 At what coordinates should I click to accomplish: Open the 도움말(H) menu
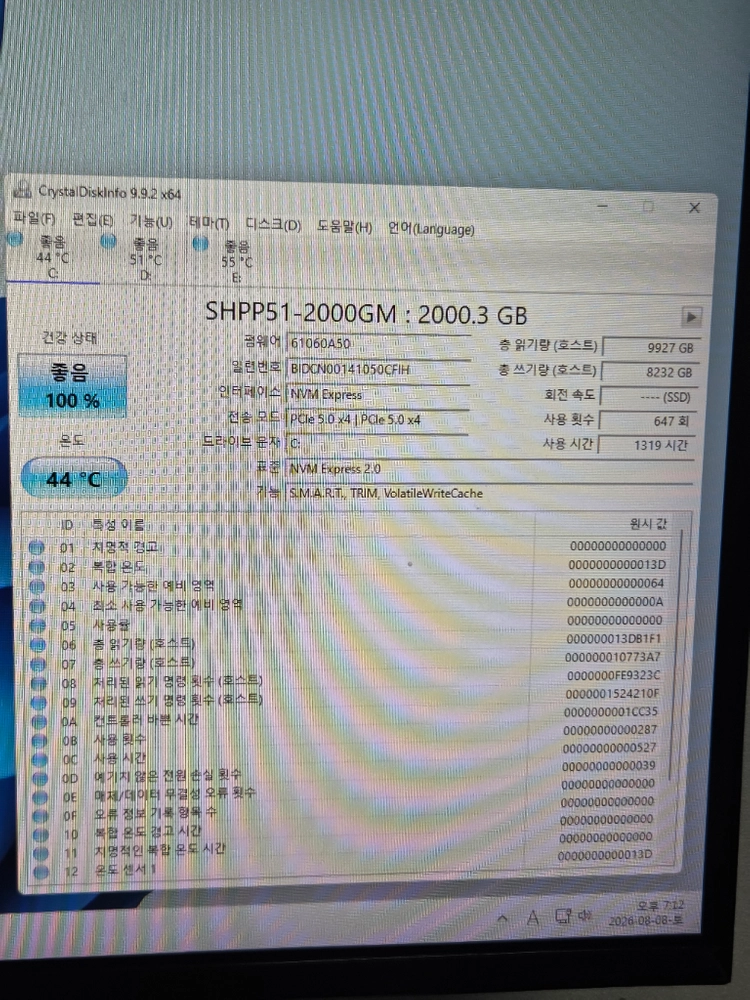click(344, 226)
